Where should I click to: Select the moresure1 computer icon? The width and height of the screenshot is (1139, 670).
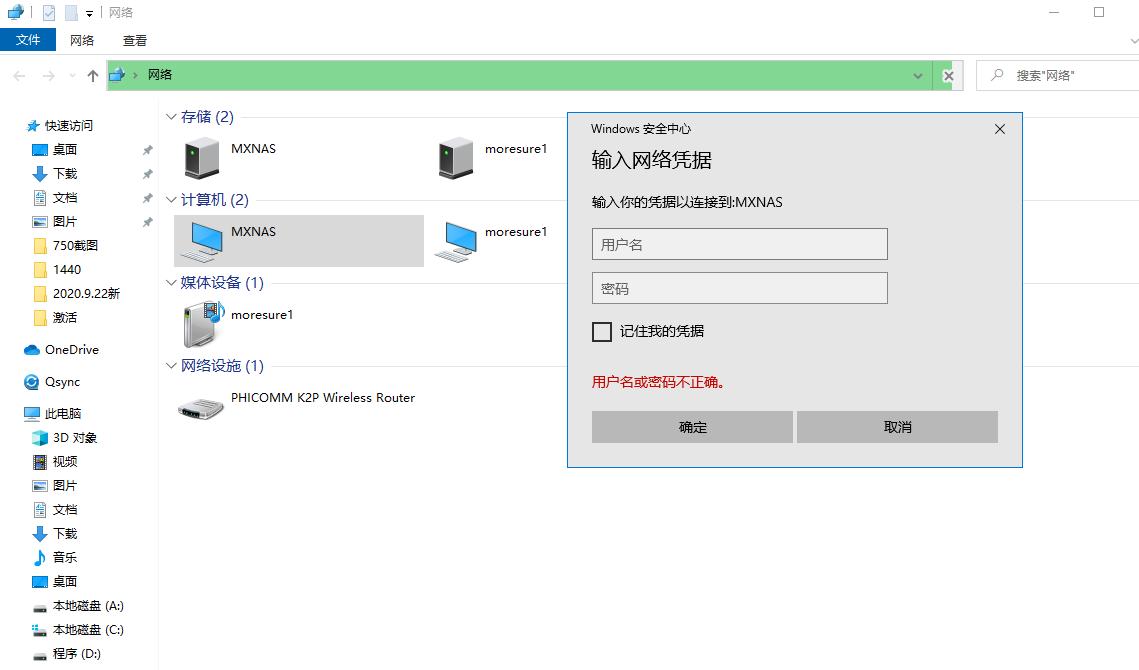click(x=455, y=241)
